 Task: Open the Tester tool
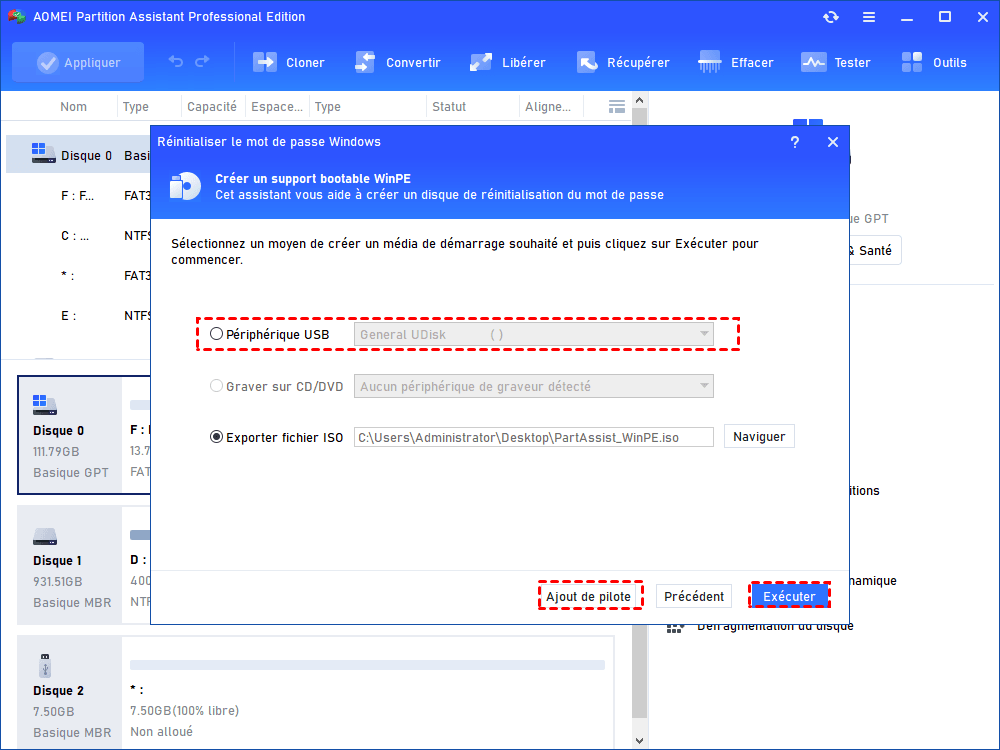(x=814, y=62)
